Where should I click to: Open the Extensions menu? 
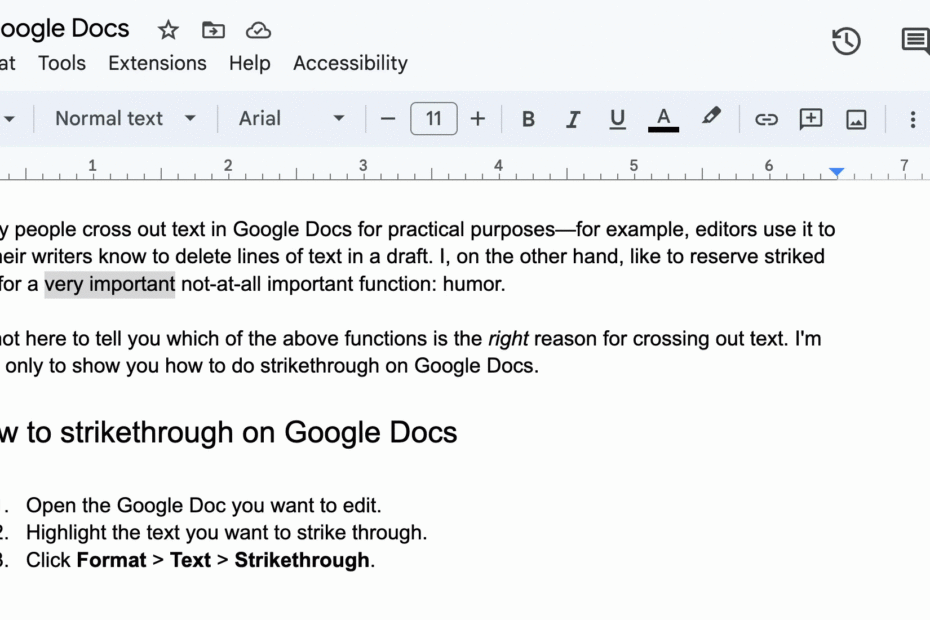pos(157,63)
